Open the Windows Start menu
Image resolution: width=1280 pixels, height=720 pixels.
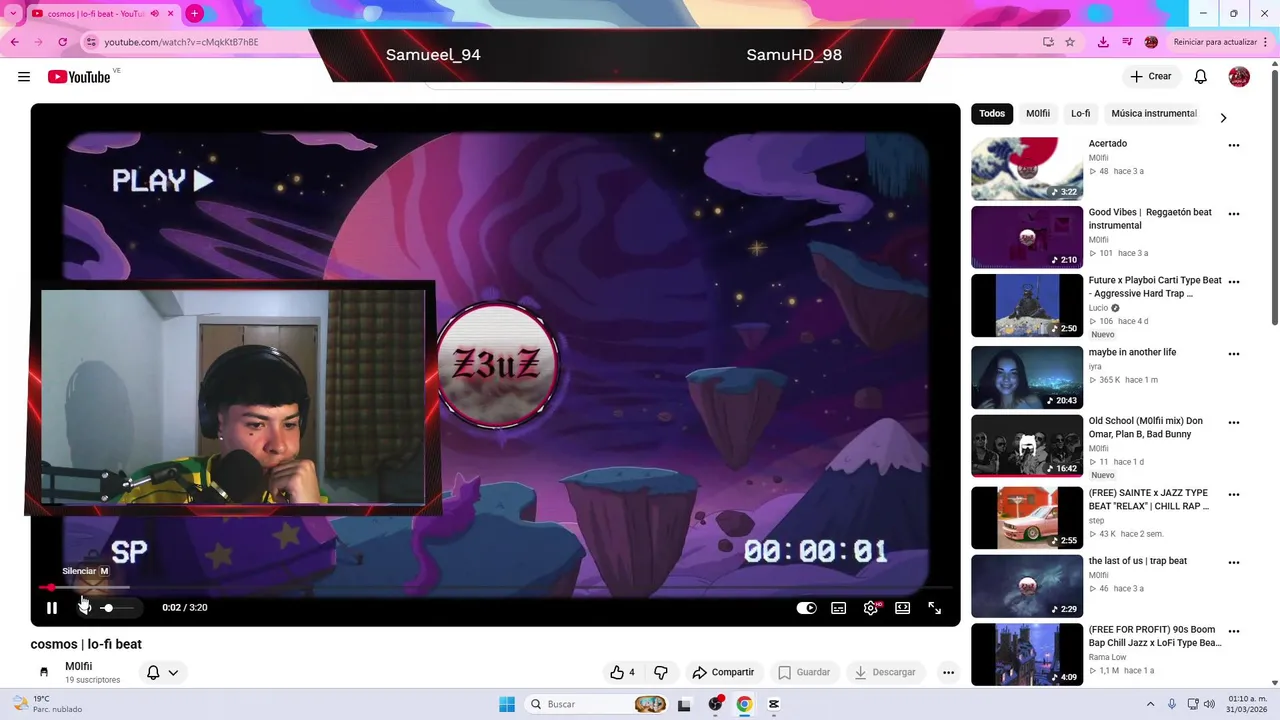point(507,704)
